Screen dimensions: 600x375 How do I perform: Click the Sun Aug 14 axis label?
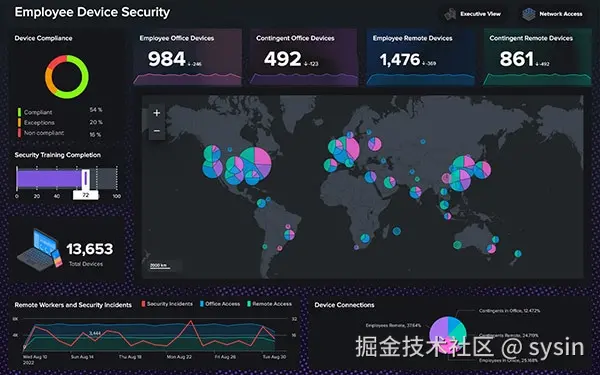82,357
